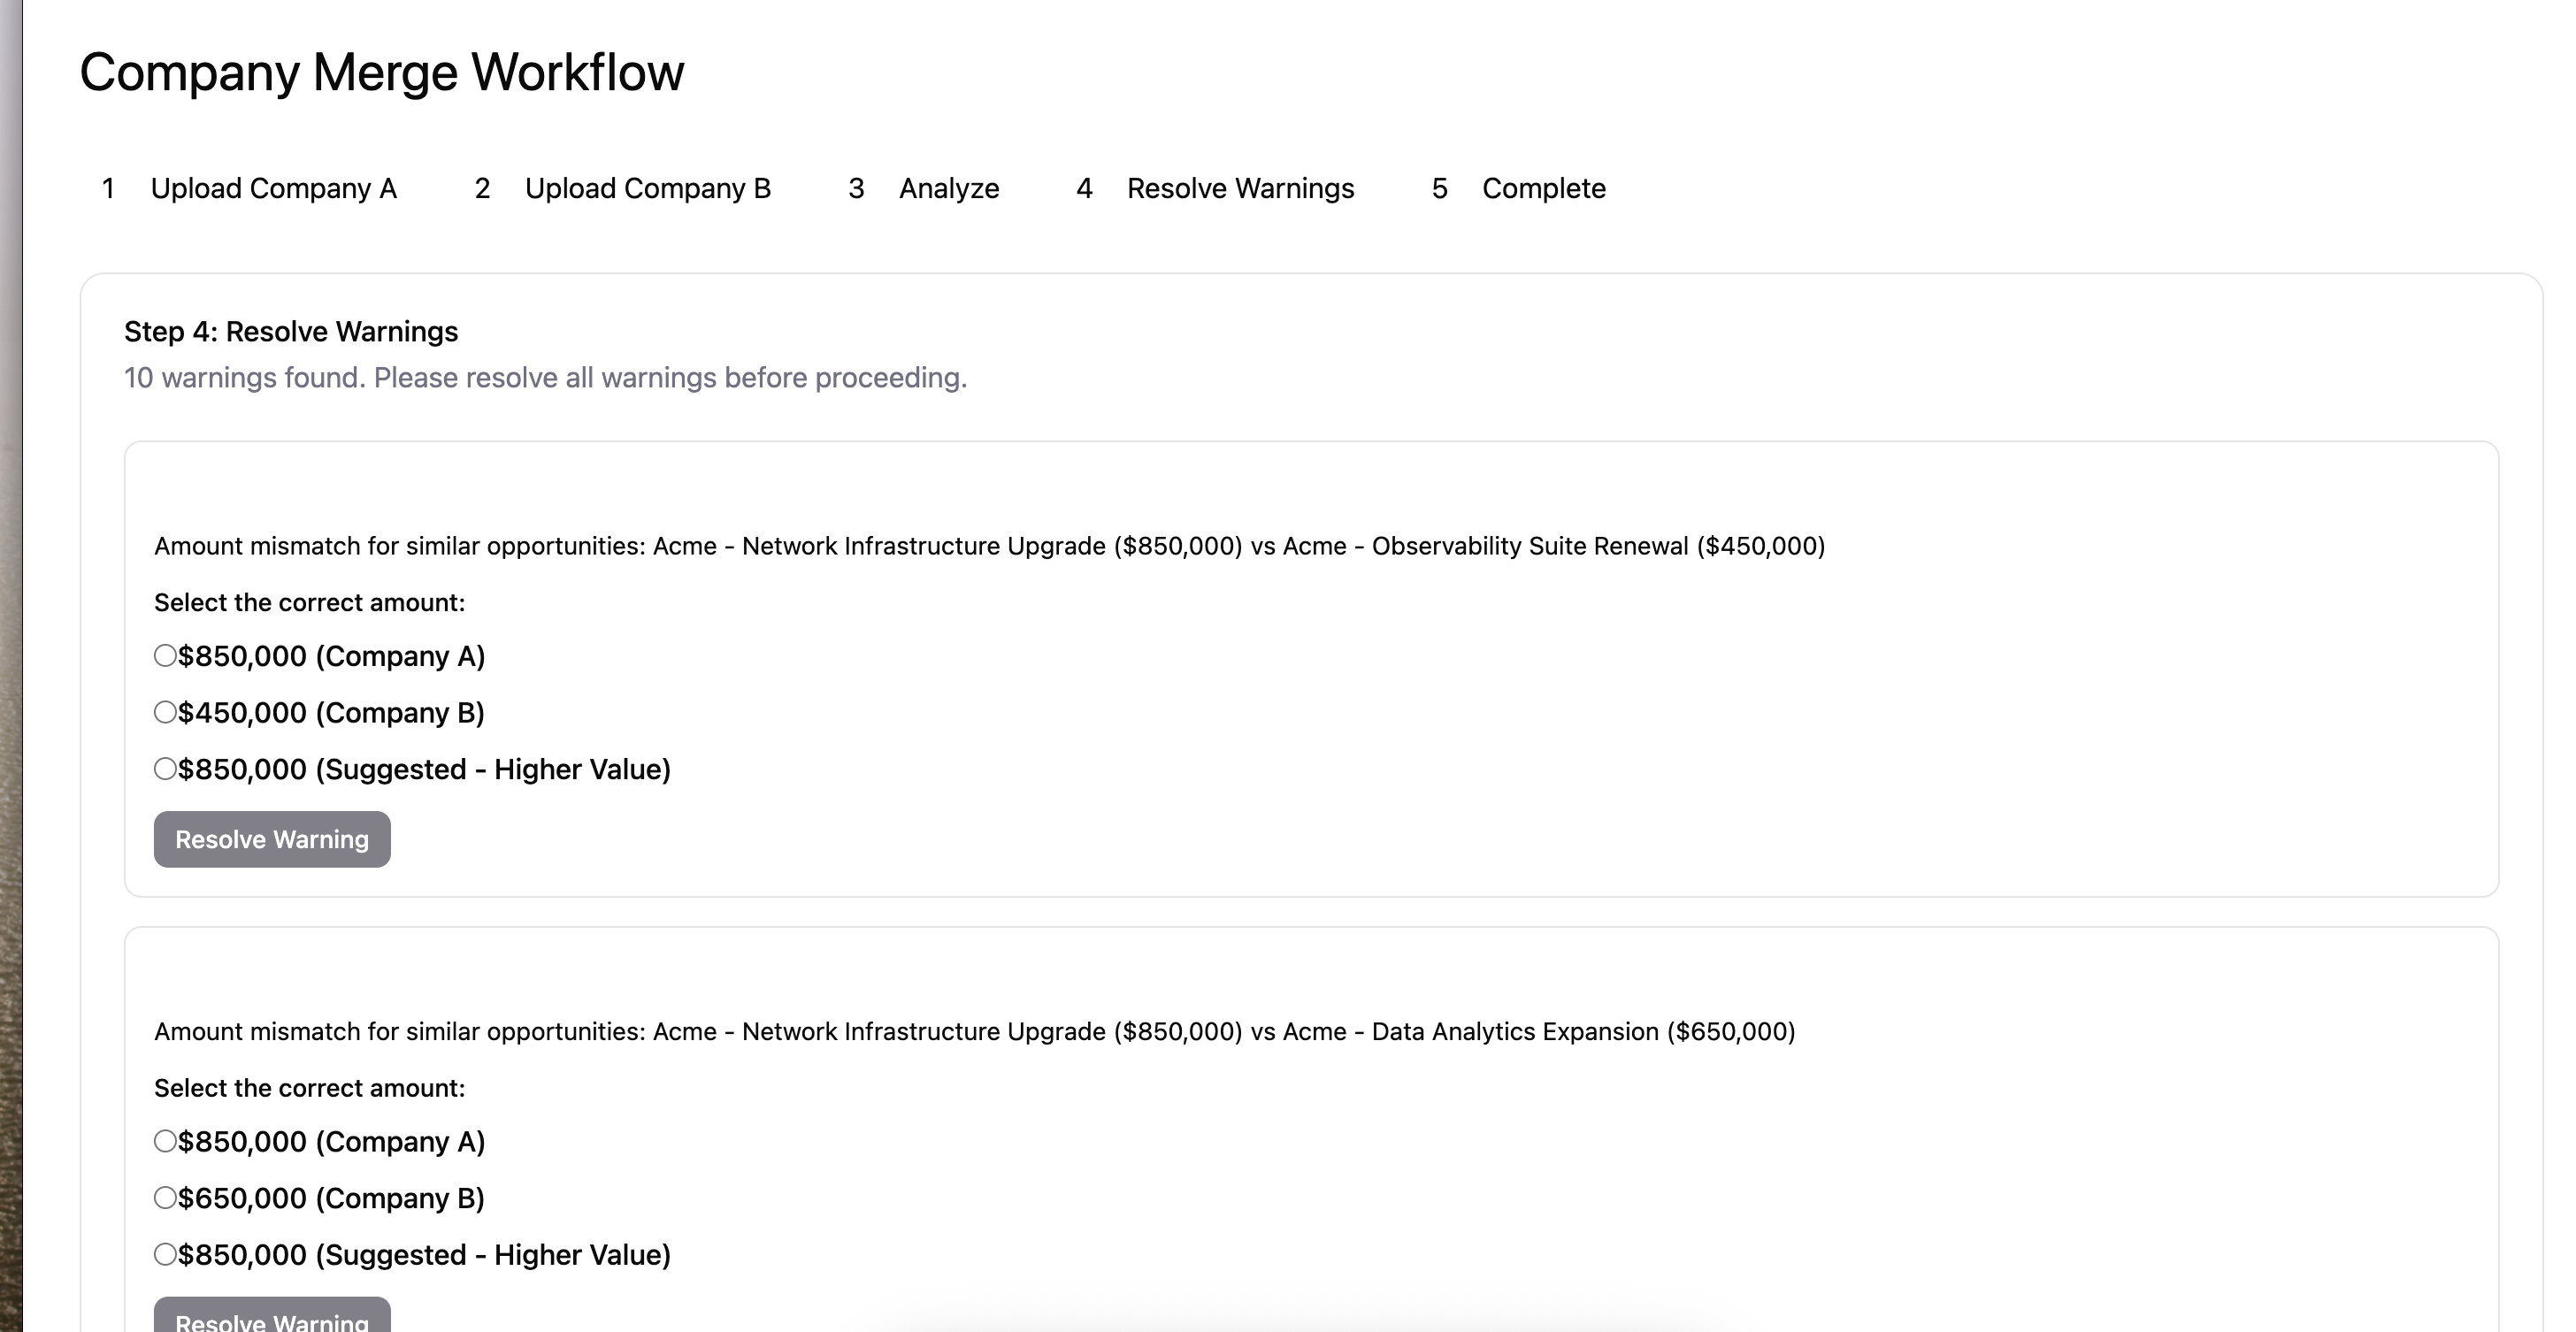The width and height of the screenshot is (2576, 1332).
Task: Click the Company Merge Workflow heading
Action: (x=382, y=73)
